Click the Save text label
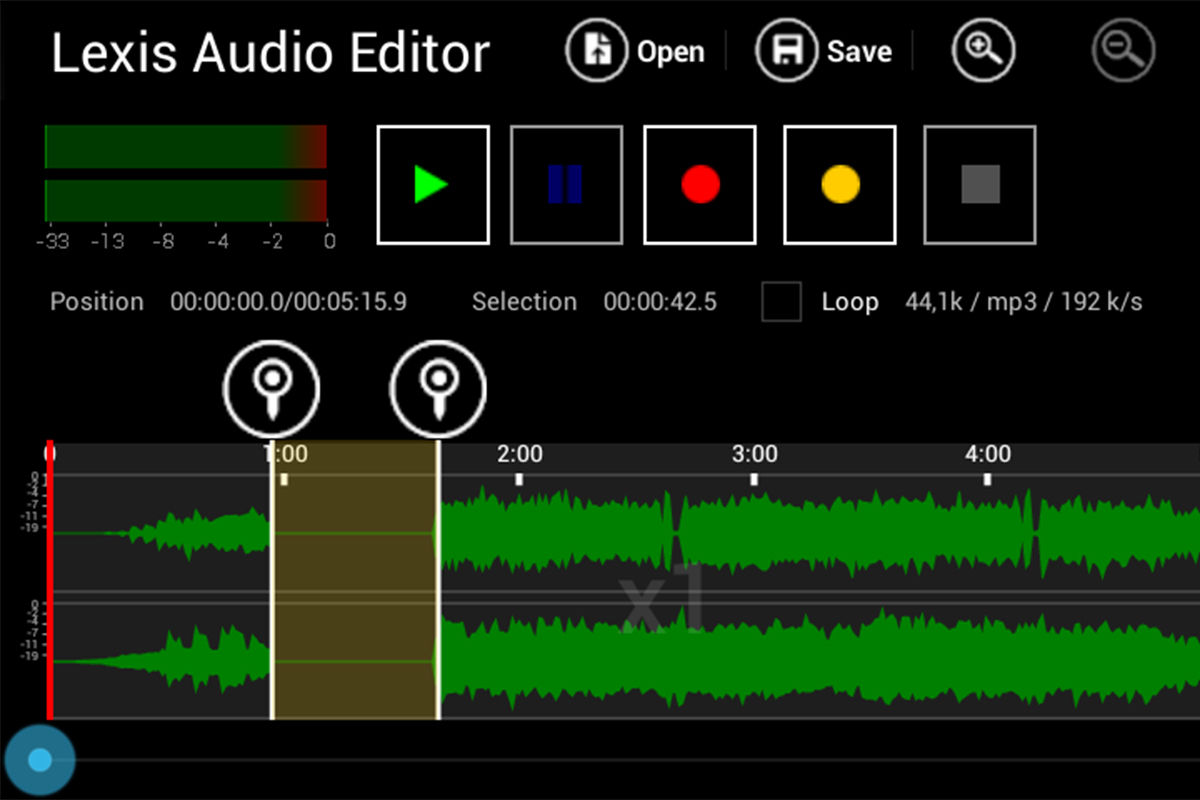 point(859,52)
